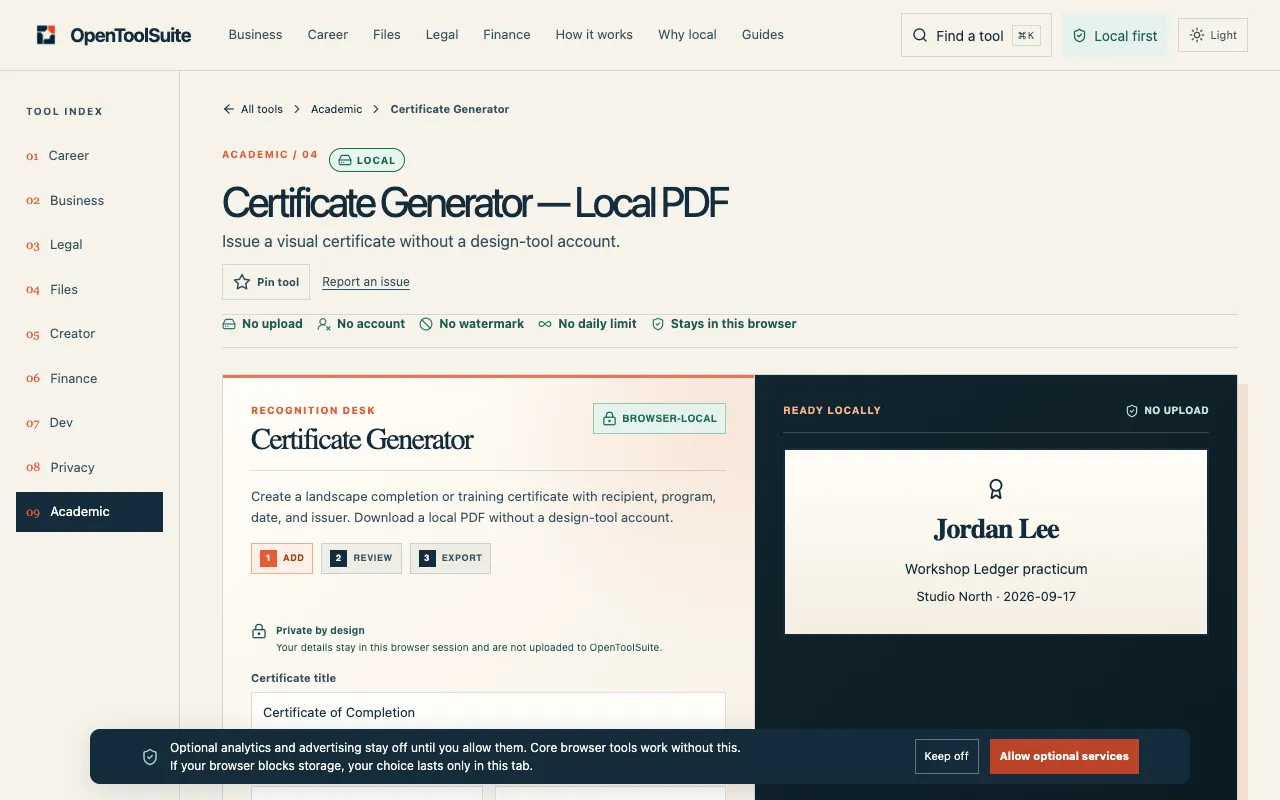
Task: Click the Private by design lock icon
Action: click(x=259, y=631)
